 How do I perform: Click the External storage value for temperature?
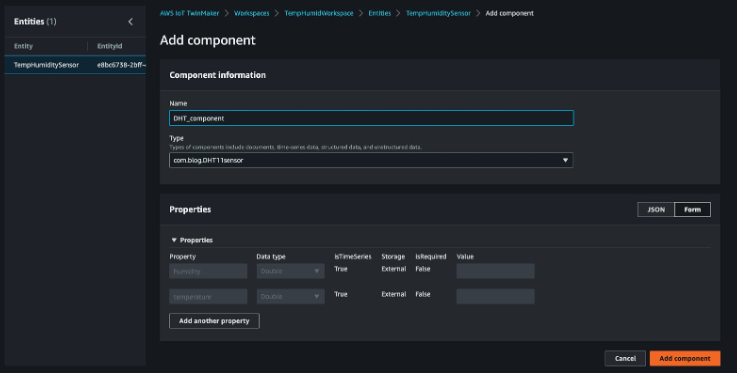tap(393, 294)
